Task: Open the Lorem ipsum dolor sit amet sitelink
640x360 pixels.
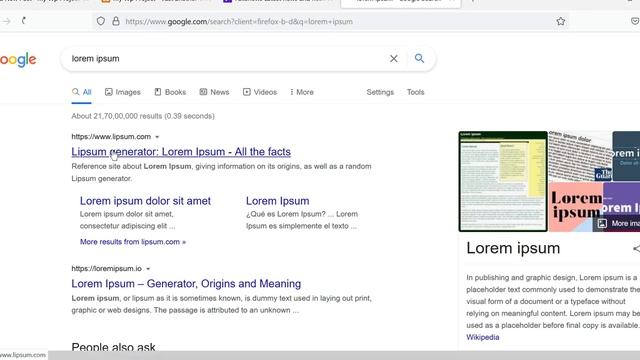Action: pos(145,201)
